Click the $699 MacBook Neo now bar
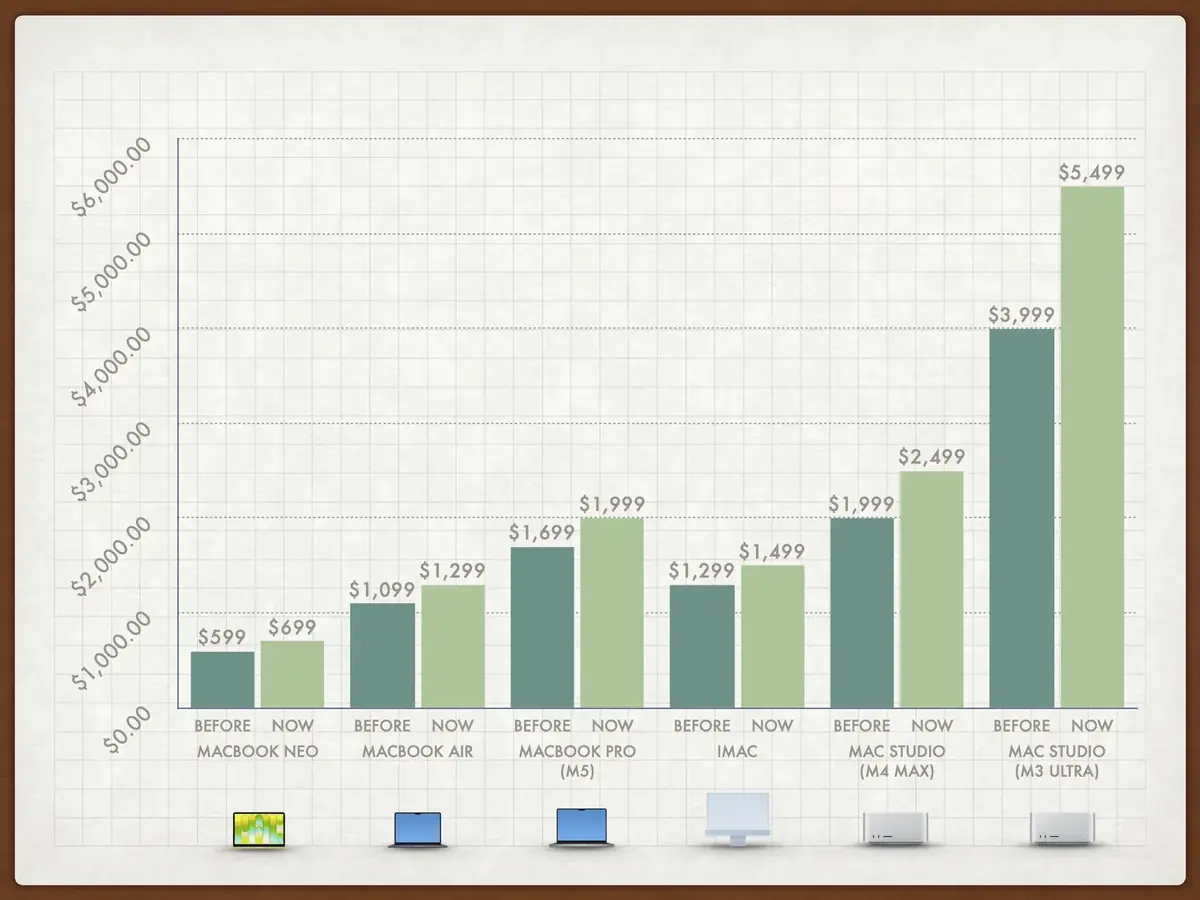1200x900 pixels. click(x=292, y=675)
